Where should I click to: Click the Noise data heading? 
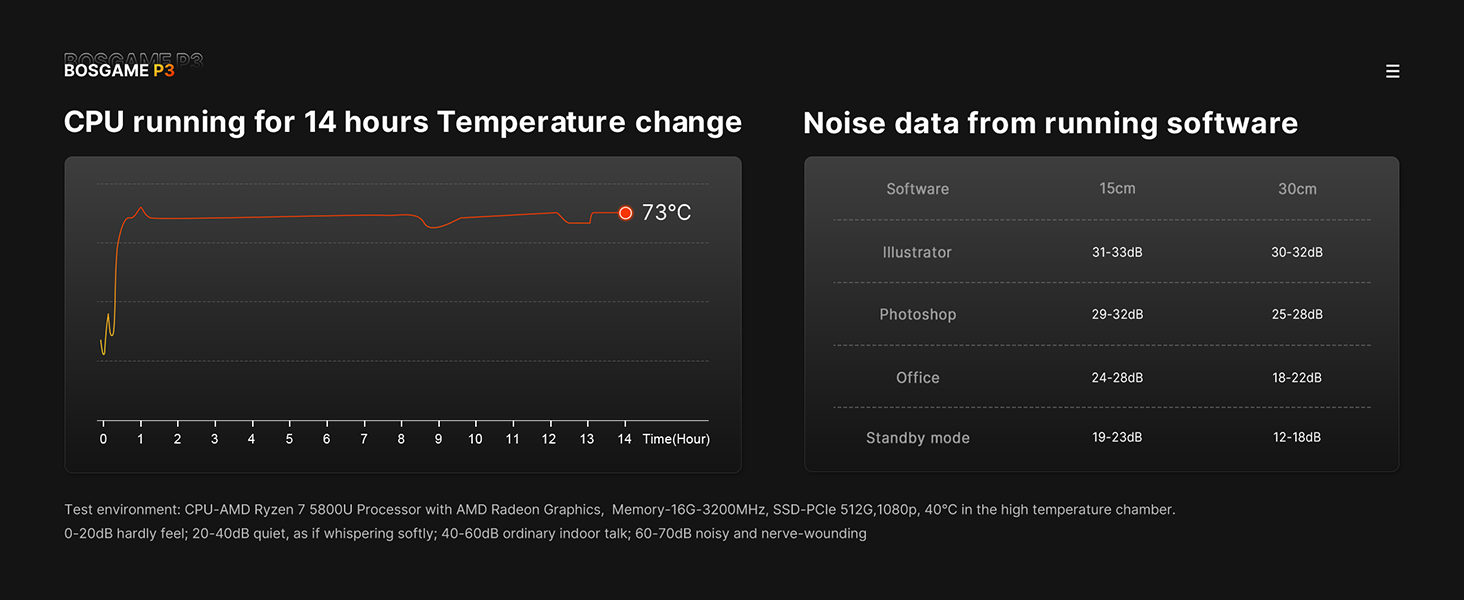tap(1050, 123)
